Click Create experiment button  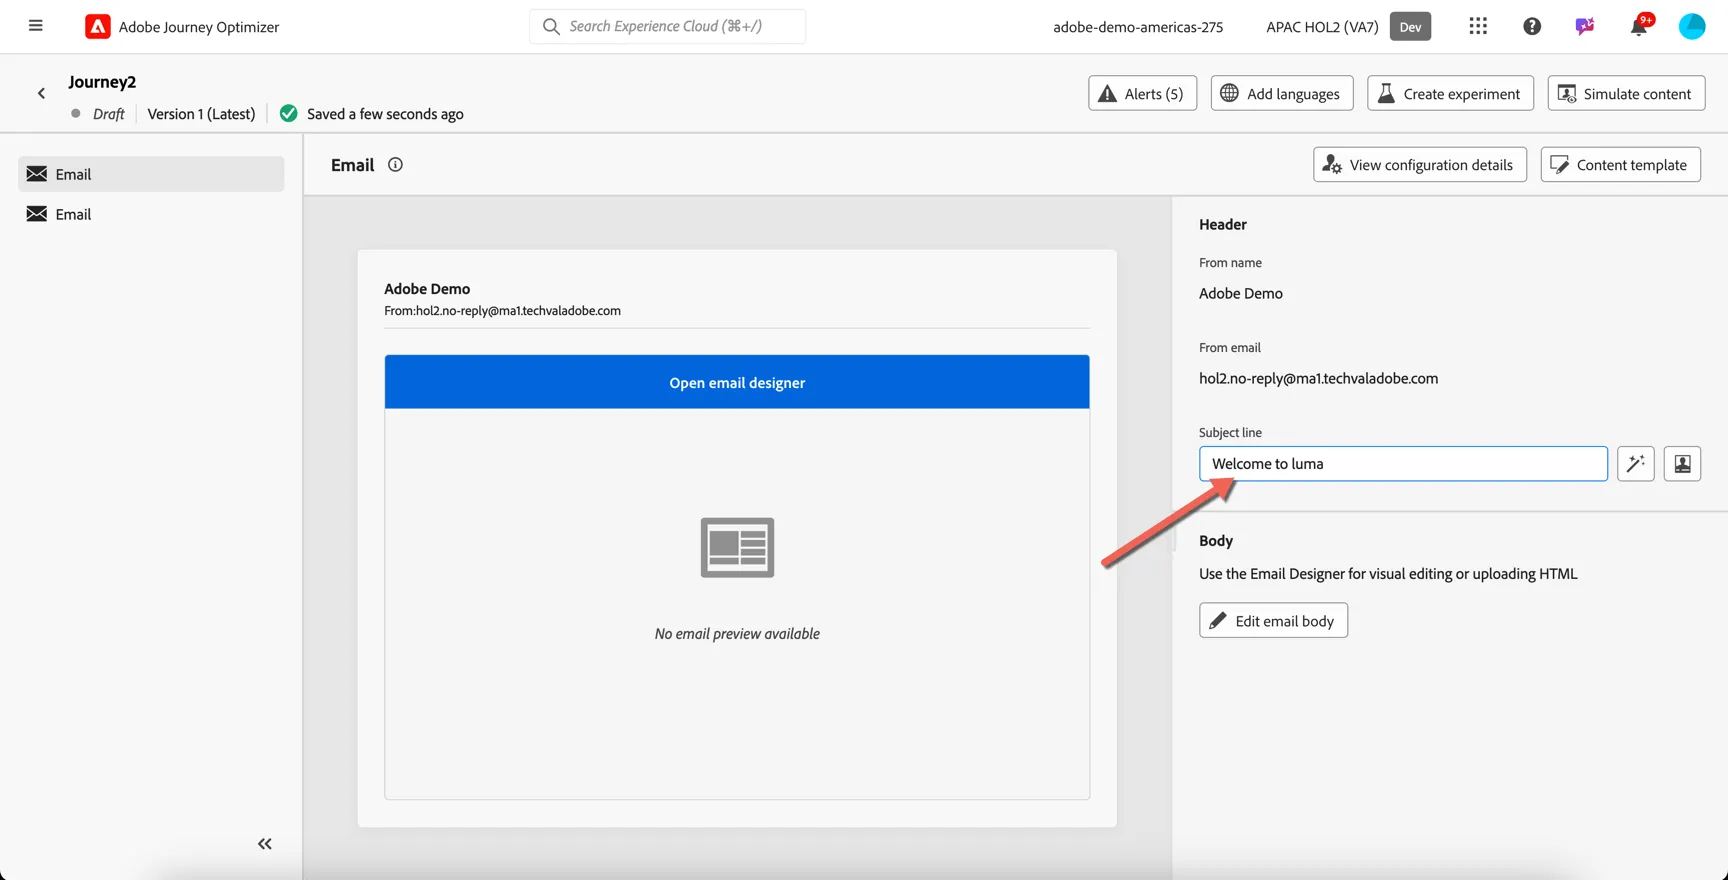click(1450, 93)
